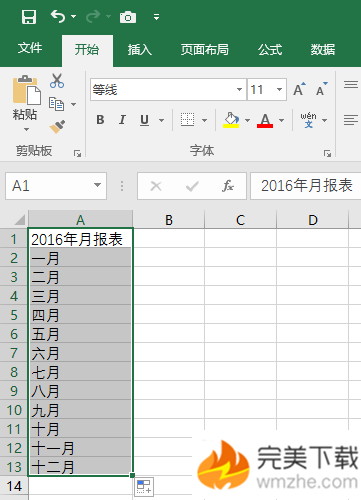Expand the font size dropdown
Viewport: 361px width, 500px height.
pos(279,89)
